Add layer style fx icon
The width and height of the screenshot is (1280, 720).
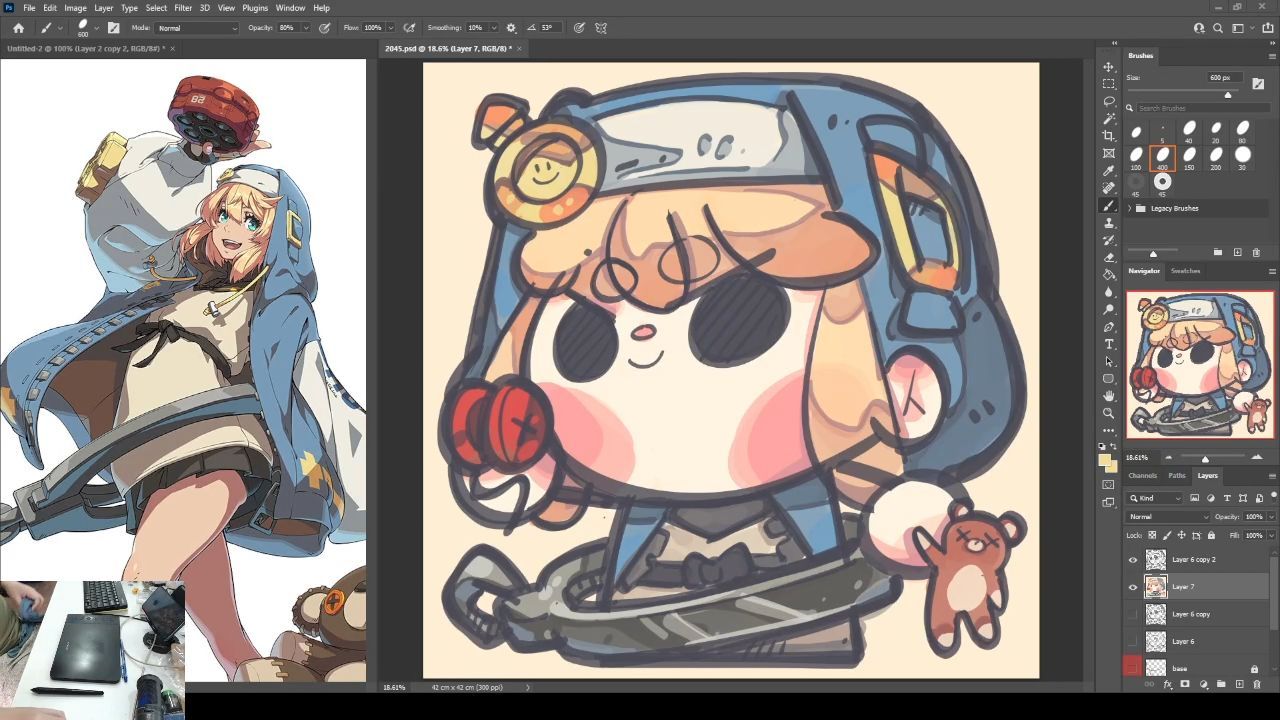pyautogui.click(x=1168, y=685)
